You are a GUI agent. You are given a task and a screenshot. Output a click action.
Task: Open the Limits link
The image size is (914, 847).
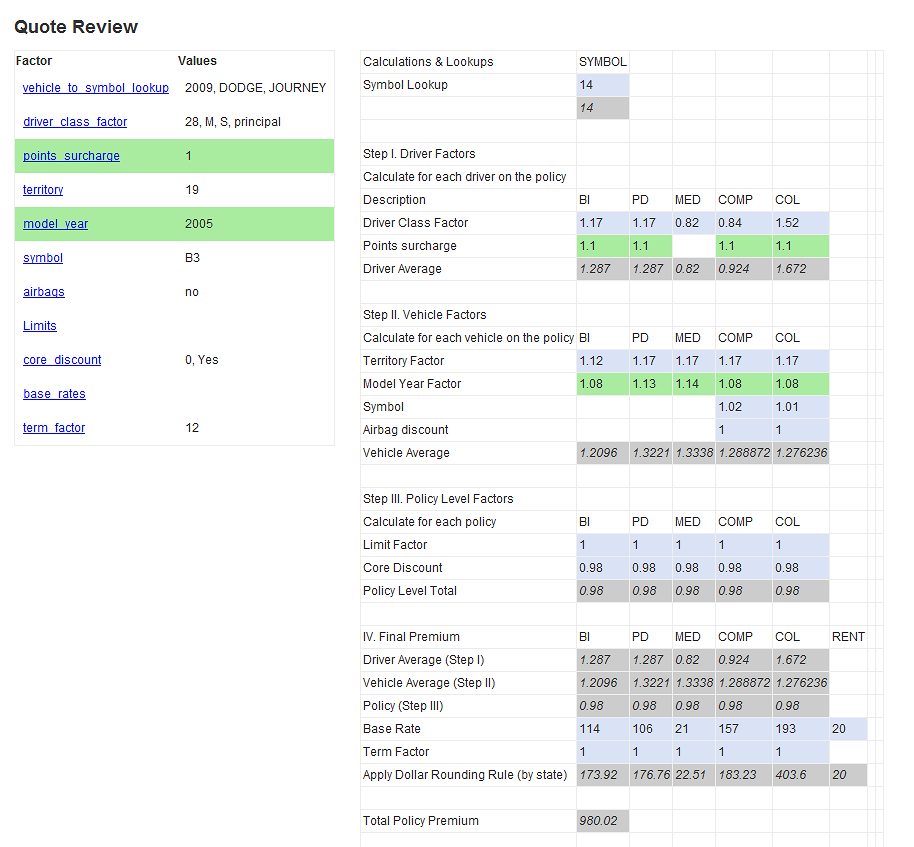[x=40, y=326]
